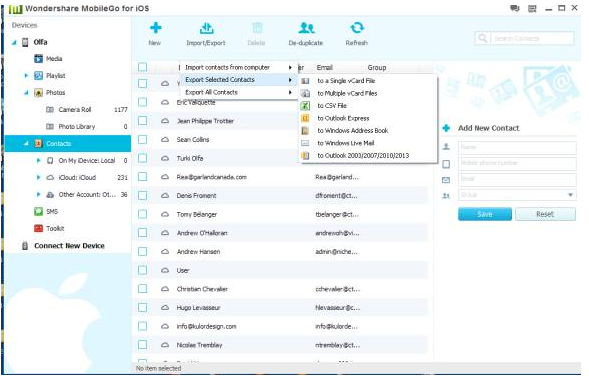The image size is (589, 376).
Task: Check the box for Tony Bélanger
Action: 142,214
